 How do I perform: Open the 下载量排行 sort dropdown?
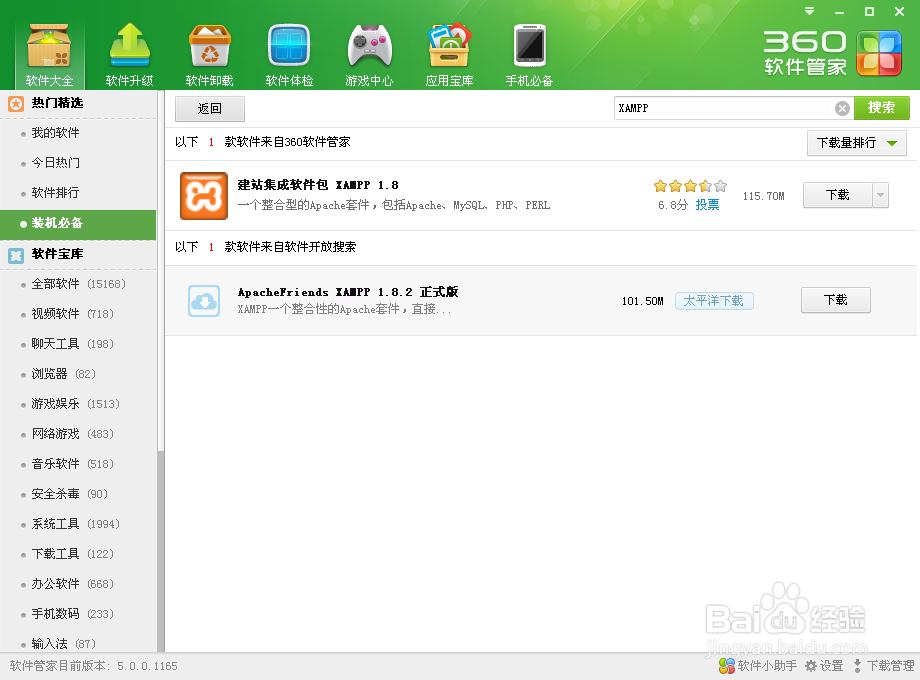point(857,143)
